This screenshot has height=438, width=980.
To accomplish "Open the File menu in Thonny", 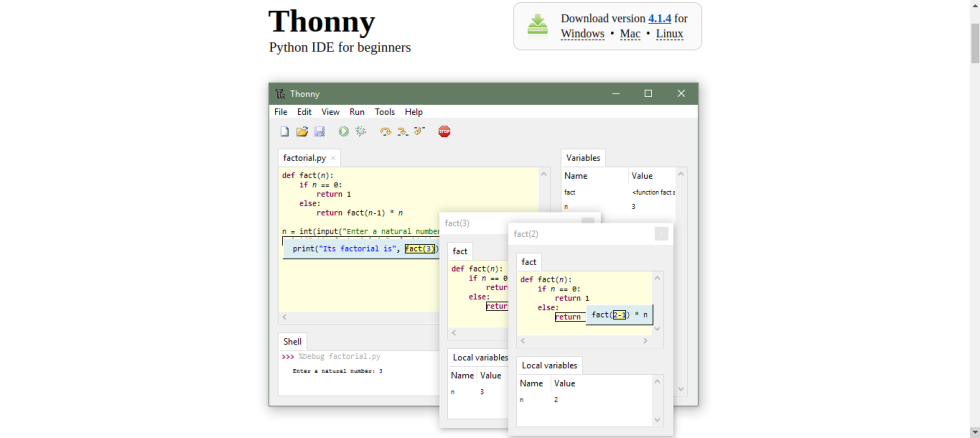I will click(x=281, y=112).
